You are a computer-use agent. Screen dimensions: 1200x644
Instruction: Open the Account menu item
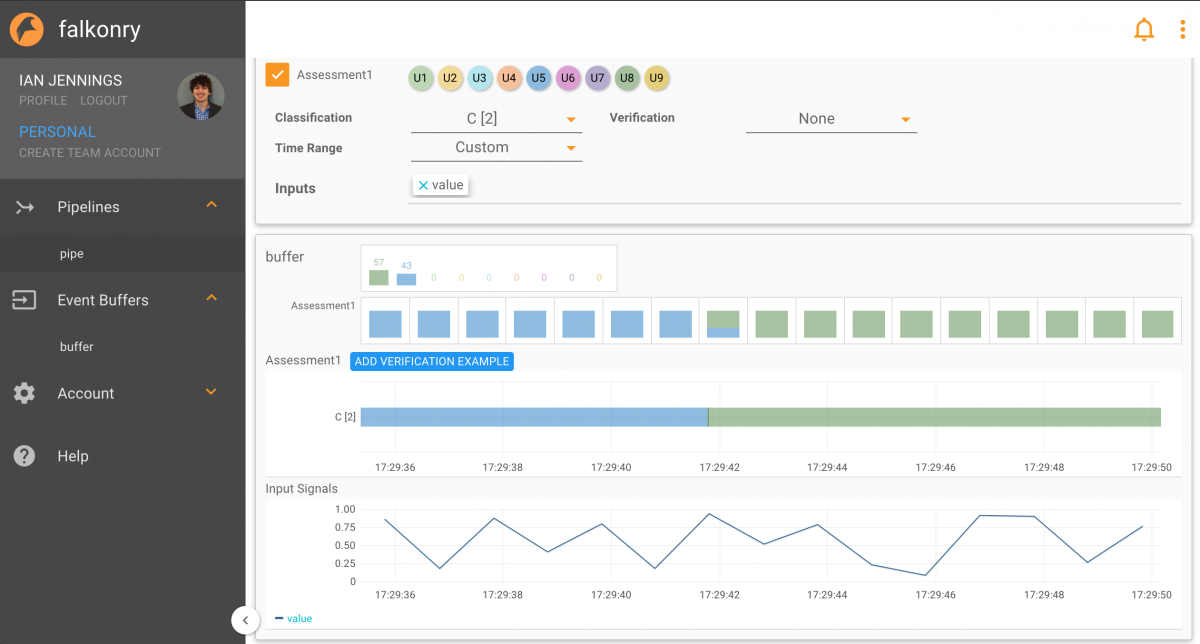pos(122,393)
